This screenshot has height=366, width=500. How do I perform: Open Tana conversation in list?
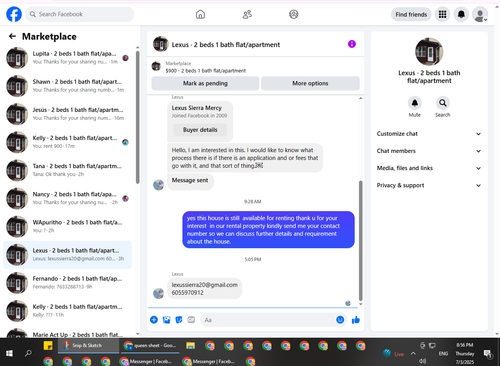67,170
